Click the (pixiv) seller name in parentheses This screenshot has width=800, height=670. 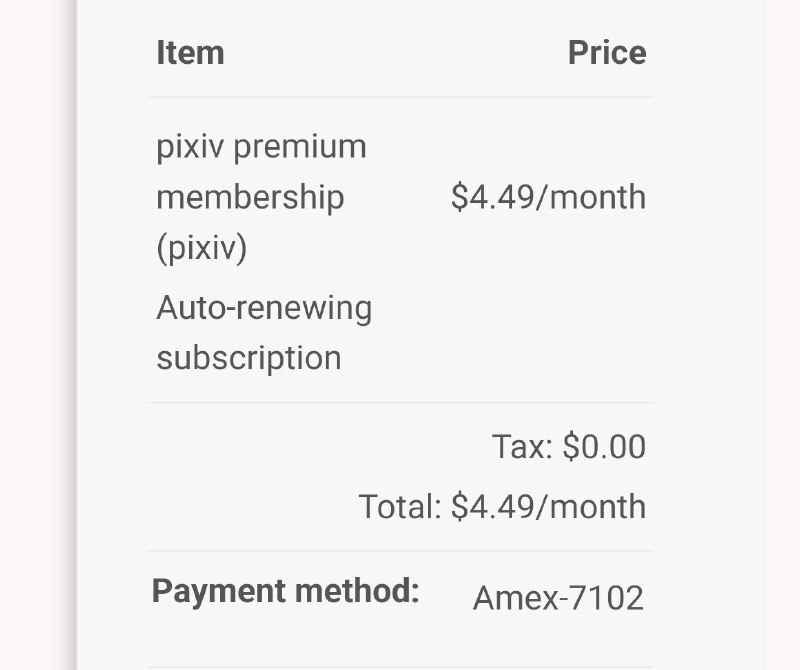(201, 247)
